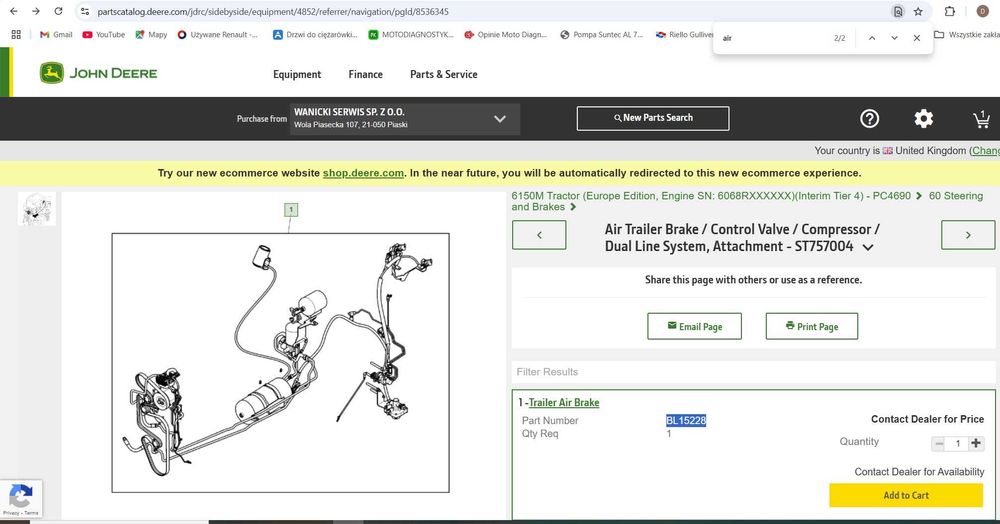Click the find-in-page search field
This screenshot has height=524, width=1000.
[x=772, y=38]
